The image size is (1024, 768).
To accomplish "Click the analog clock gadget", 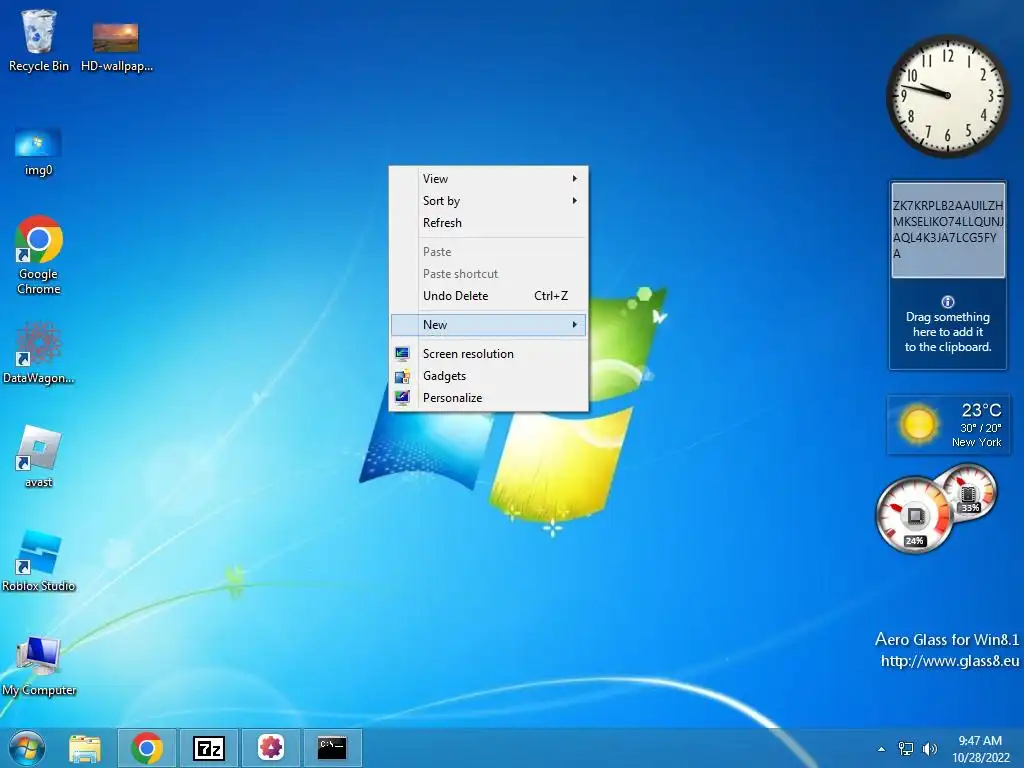I will pyautogui.click(x=948, y=95).
